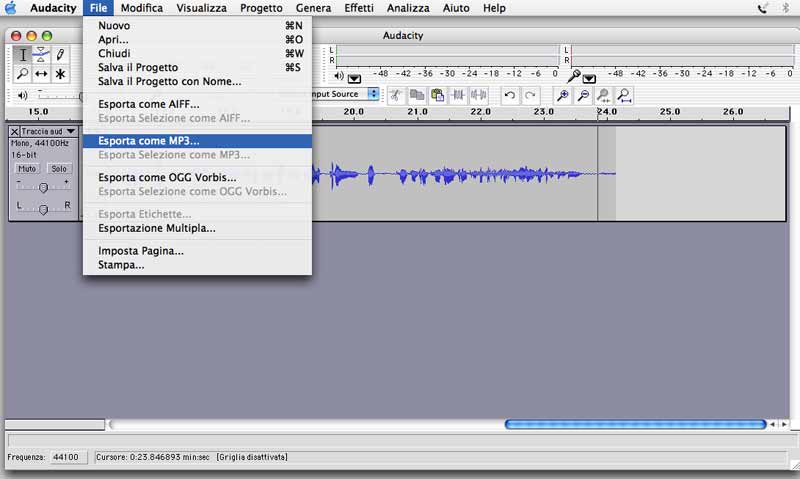Viewport: 800px width, 479px height.
Task: Open the Traccia aud track dropdown menu
Action: point(48,132)
